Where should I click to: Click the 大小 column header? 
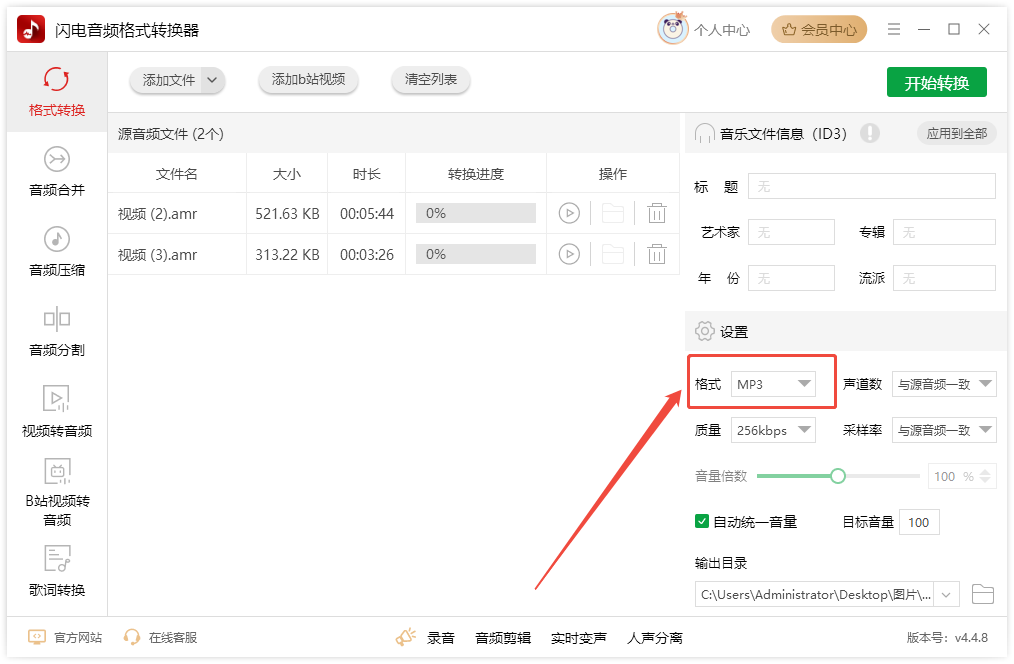[286, 173]
